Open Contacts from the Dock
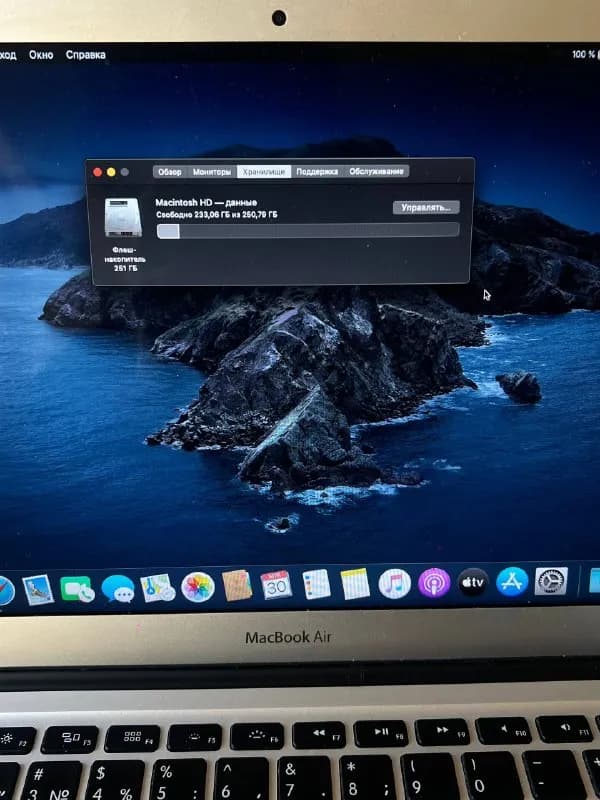The width and height of the screenshot is (600, 800). pyautogui.click(x=237, y=585)
